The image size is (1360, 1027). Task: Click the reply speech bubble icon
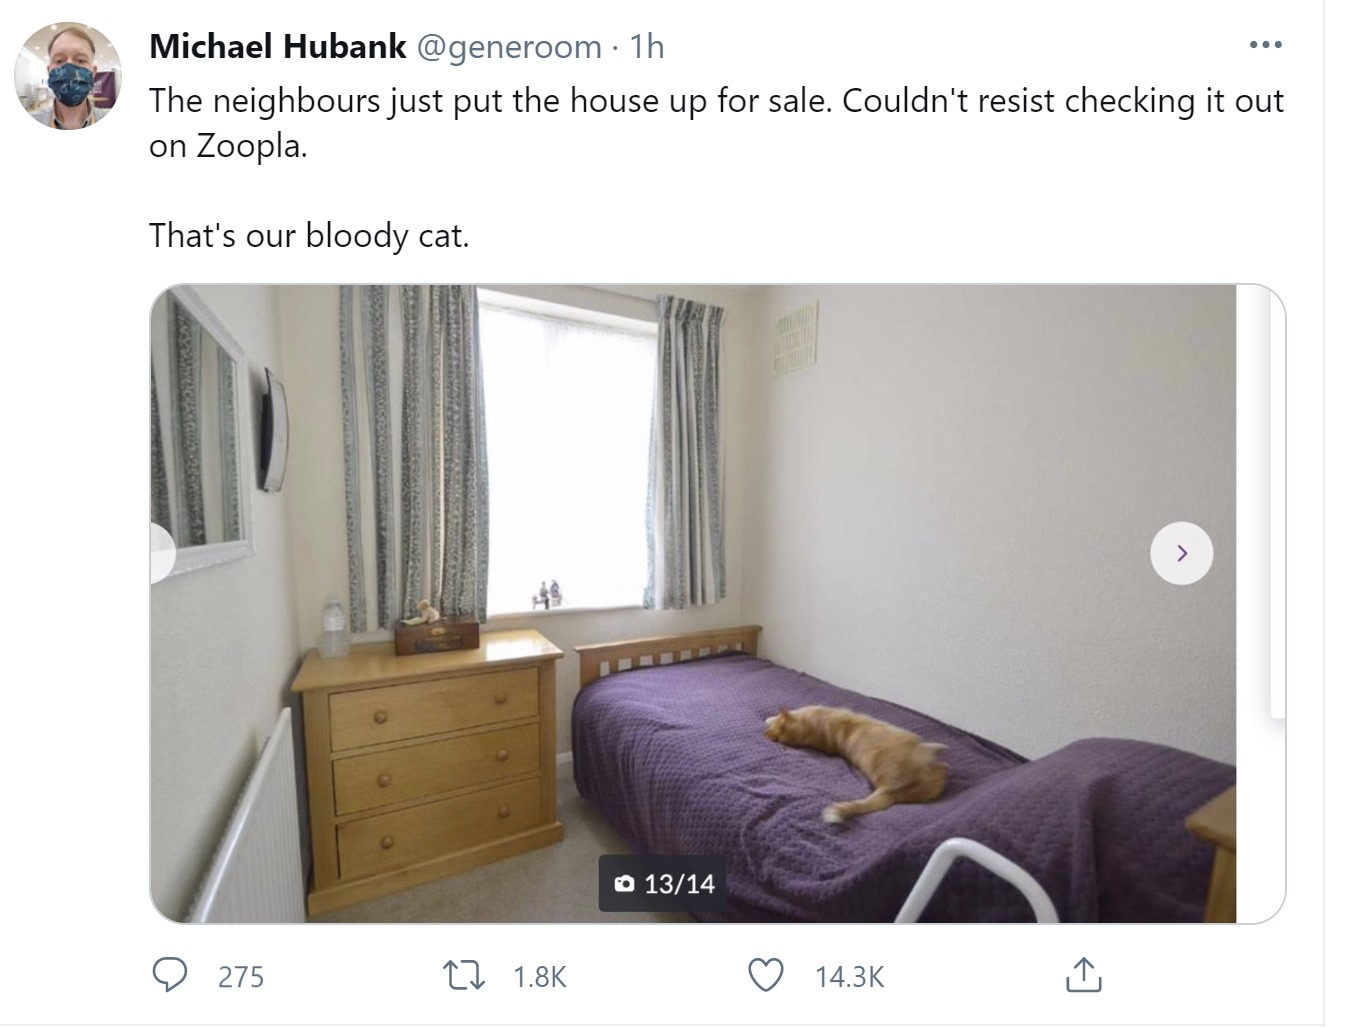point(169,975)
